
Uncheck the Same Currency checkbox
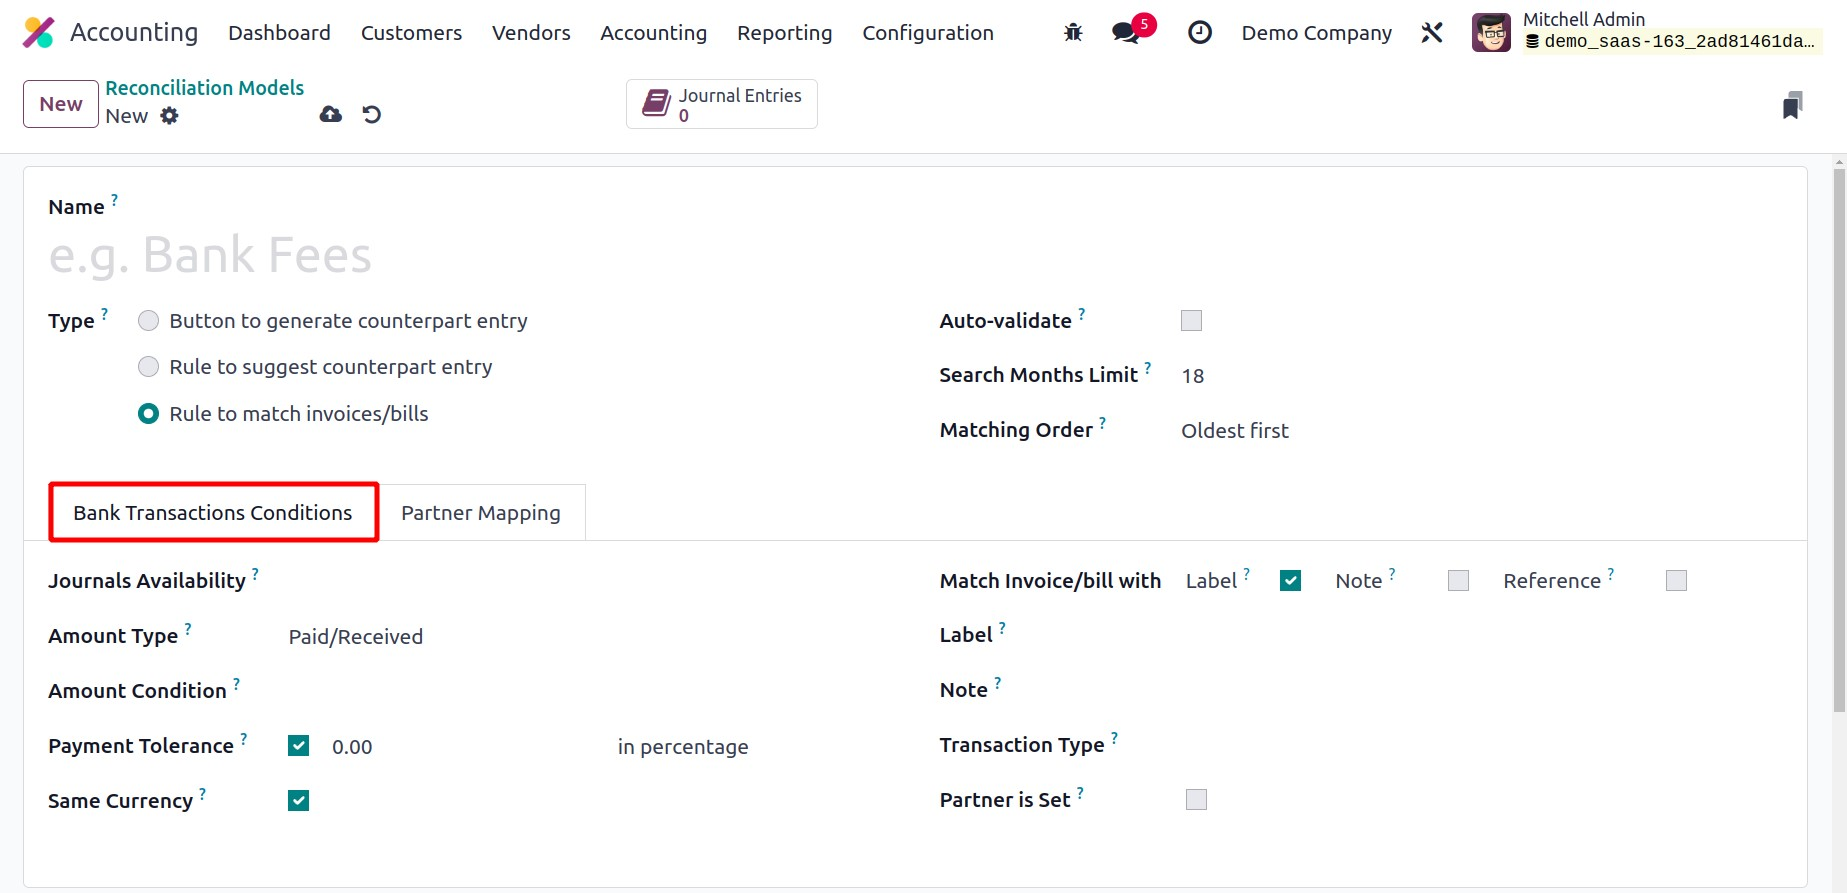(298, 801)
